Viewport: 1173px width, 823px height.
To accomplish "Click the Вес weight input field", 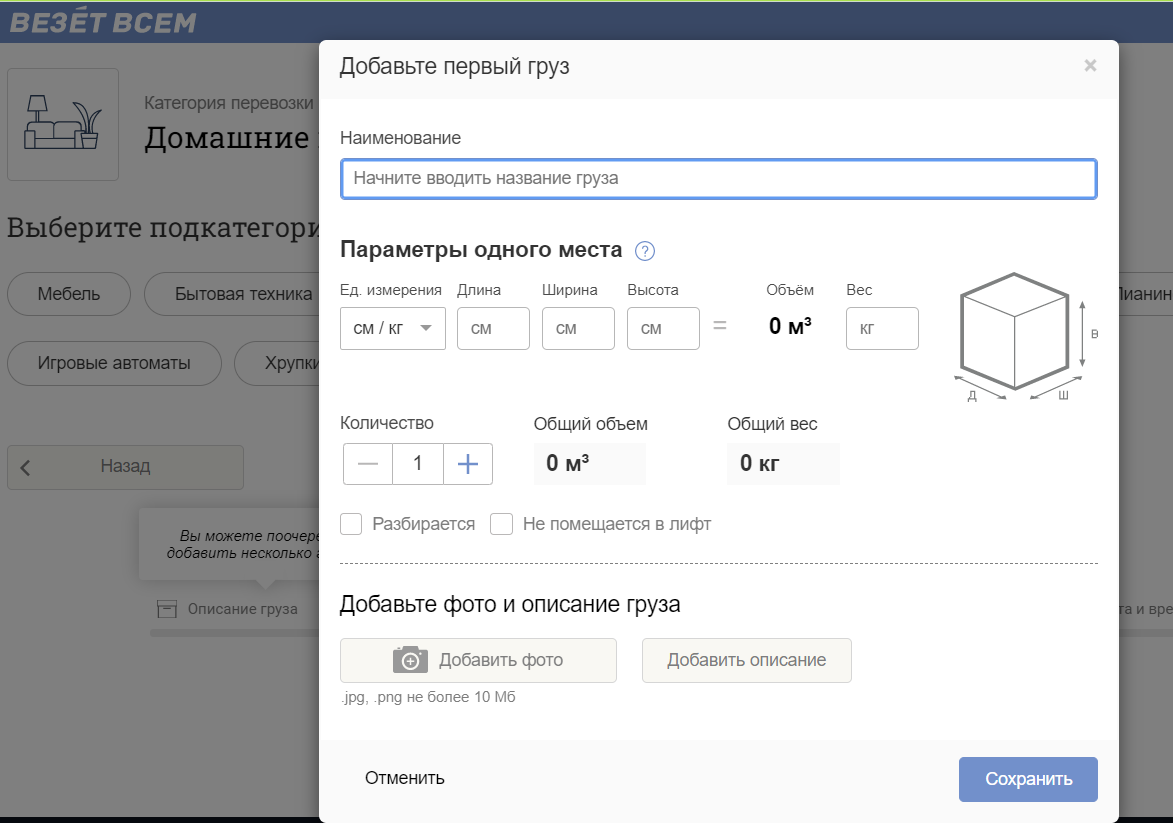I will point(882,328).
